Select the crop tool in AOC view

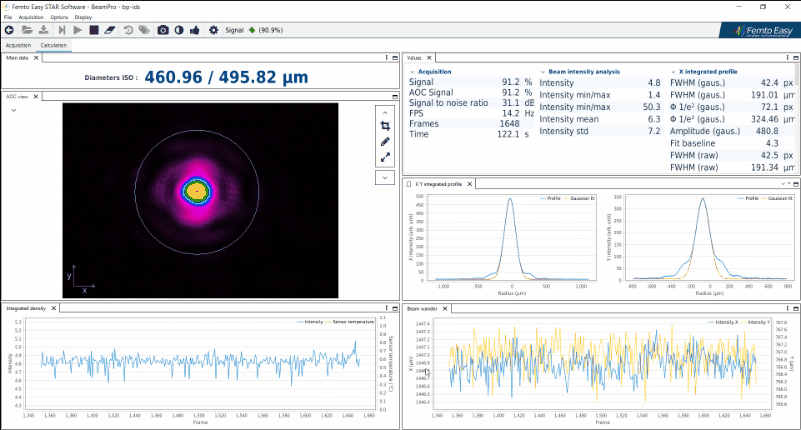coord(385,126)
